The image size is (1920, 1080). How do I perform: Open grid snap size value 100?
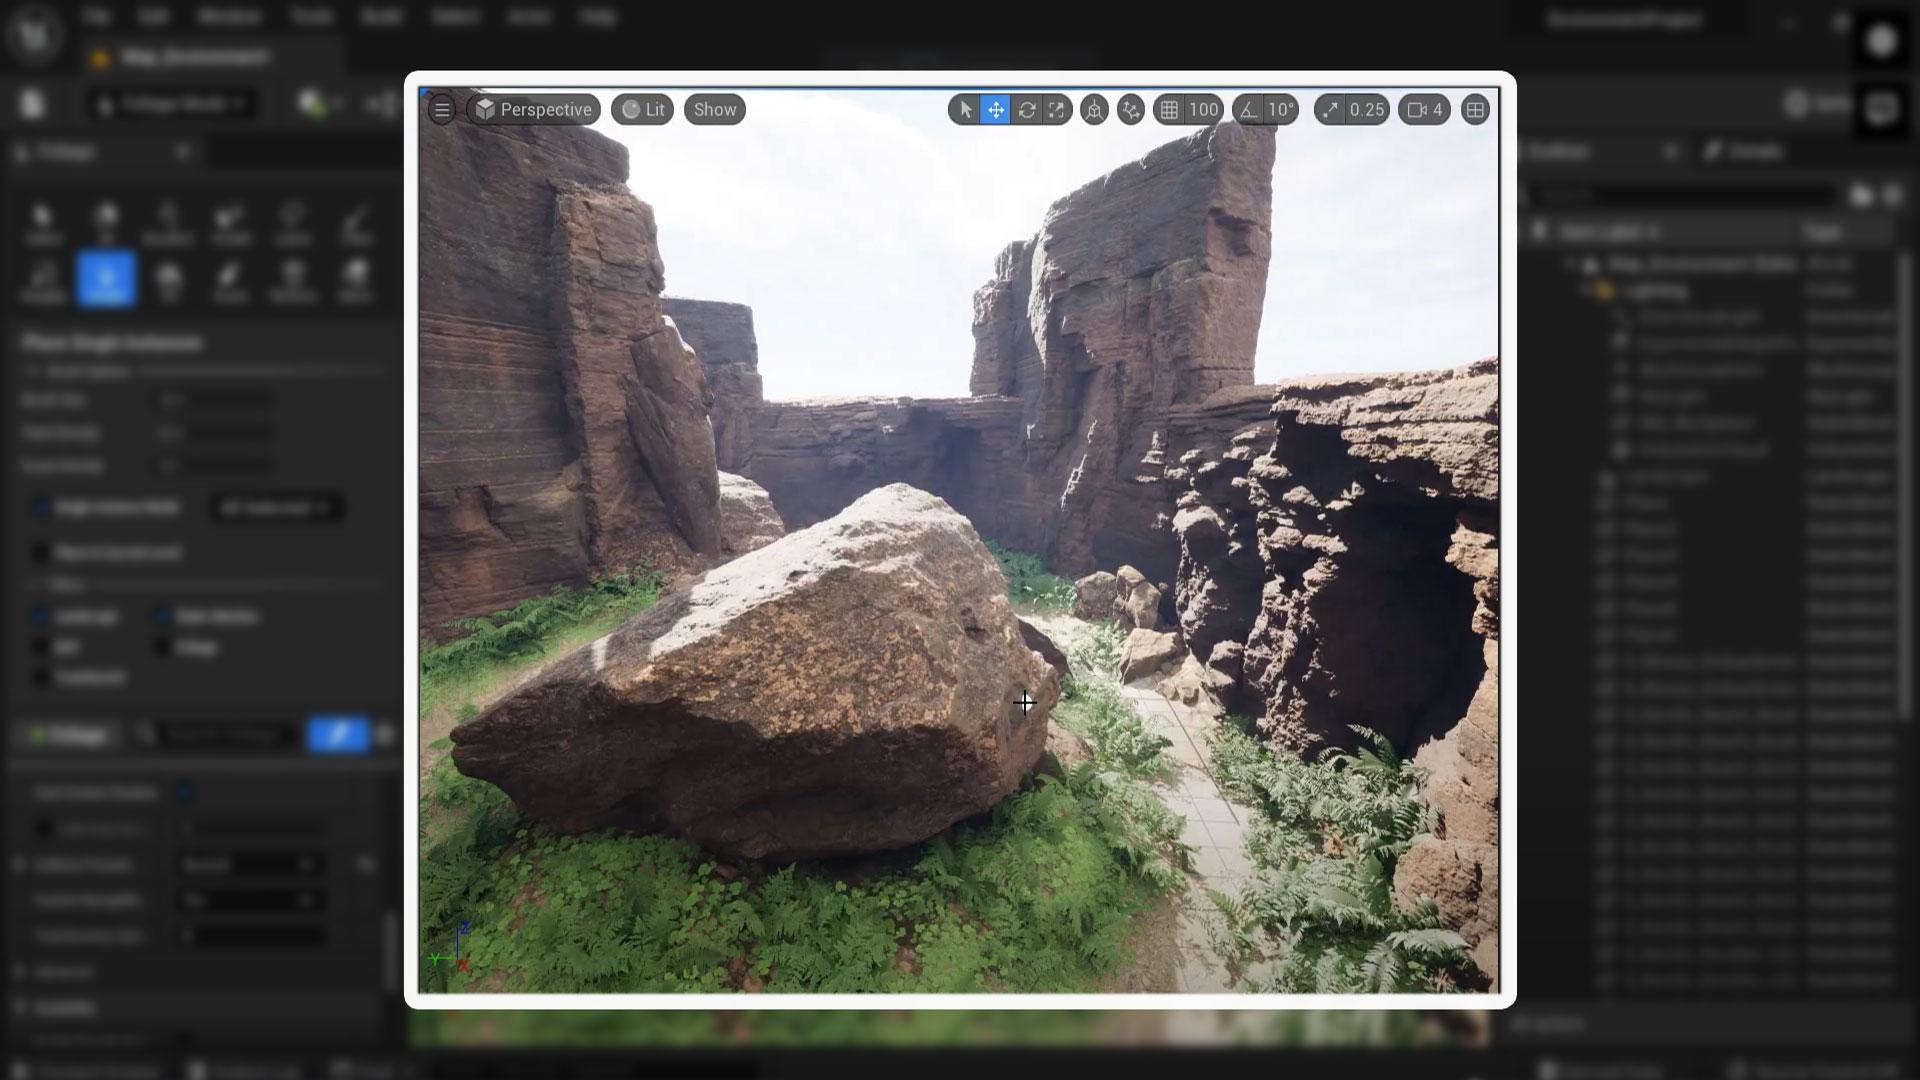[1204, 110]
